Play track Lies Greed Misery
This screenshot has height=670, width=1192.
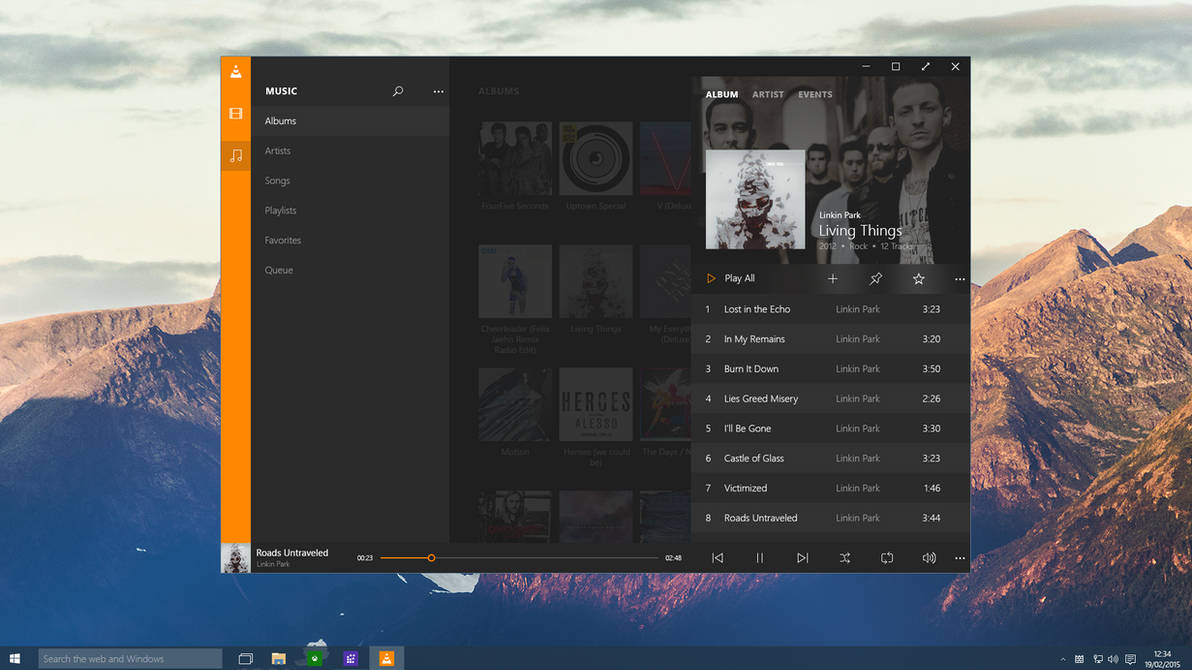pos(831,399)
